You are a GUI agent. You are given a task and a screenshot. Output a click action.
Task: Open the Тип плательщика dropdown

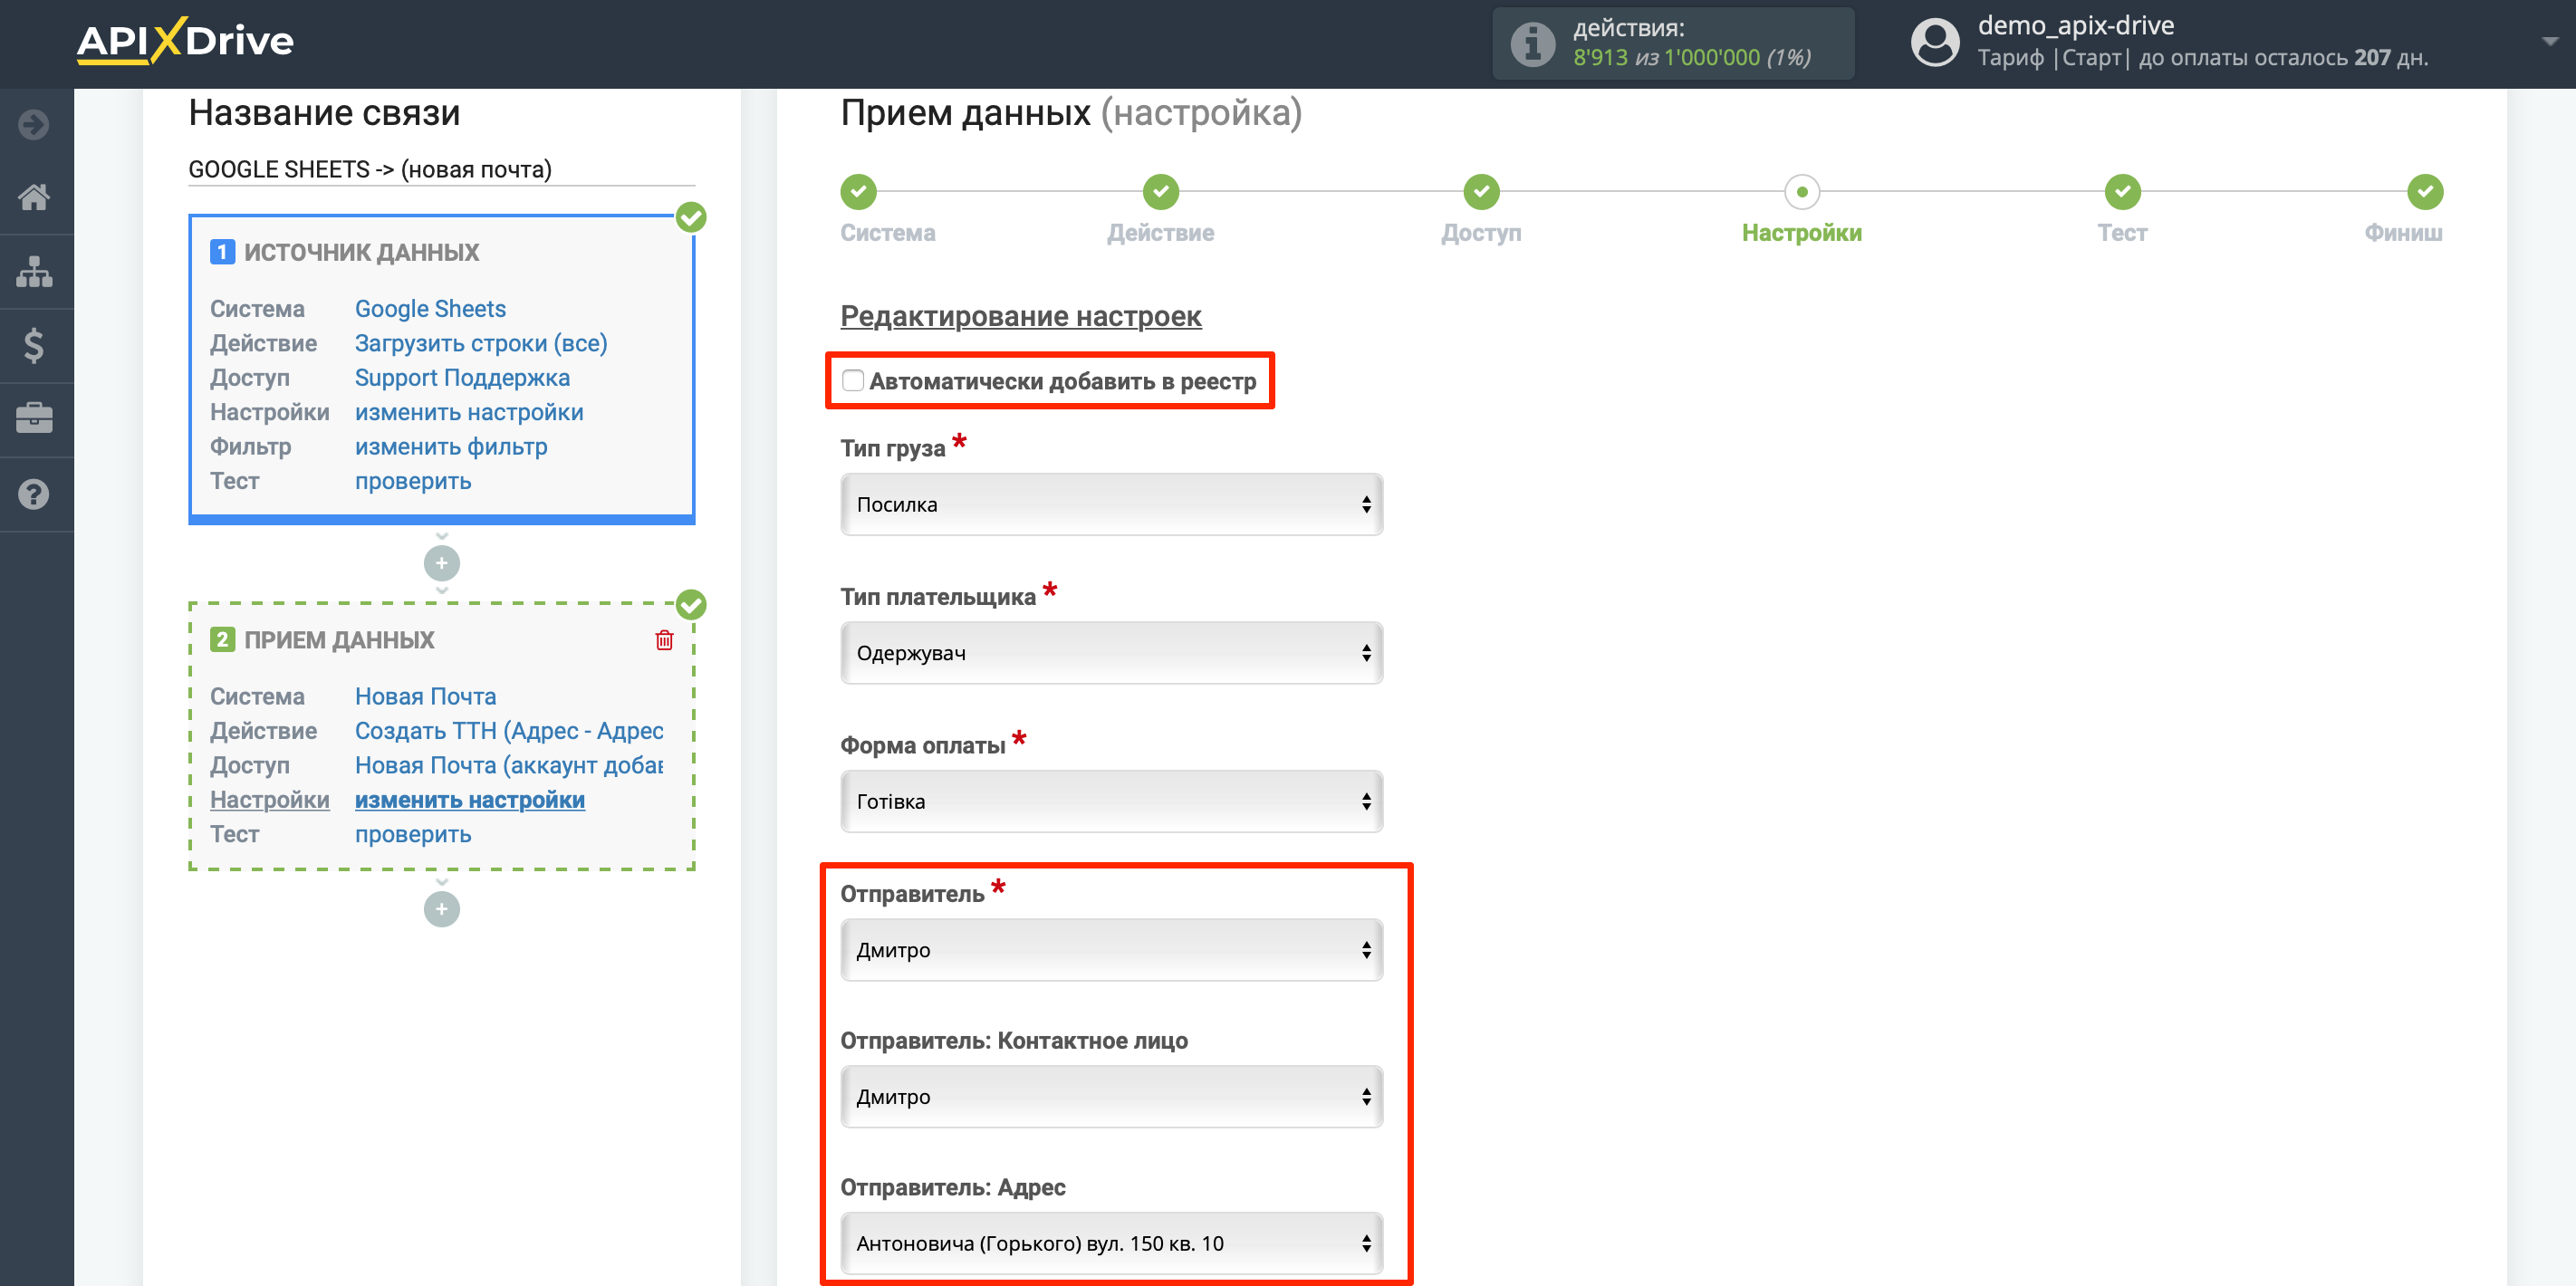pos(1111,653)
